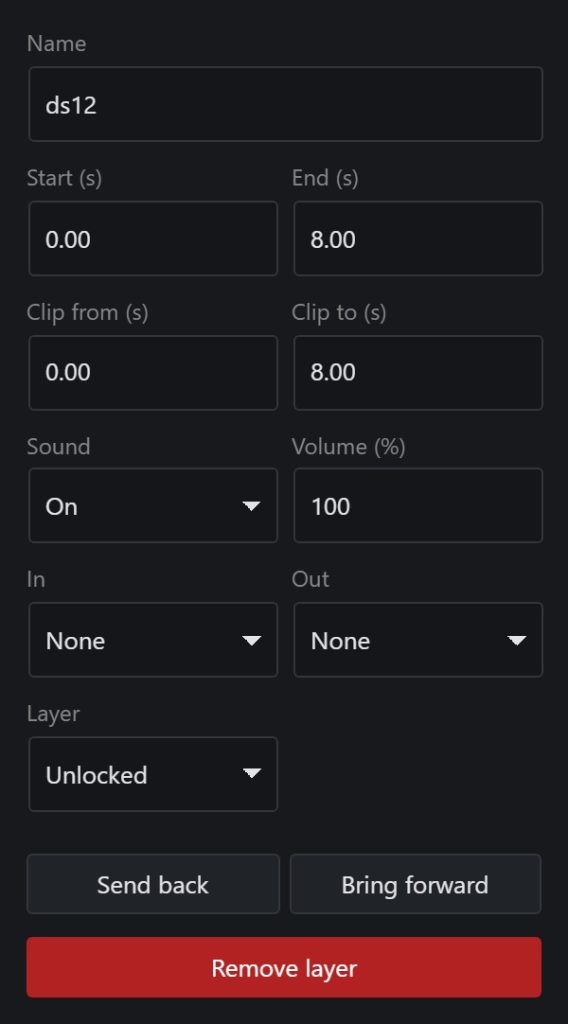Focus the Start (s) input field
The height and width of the screenshot is (1024, 568).
pyautogui.click(x=153, y=238)
